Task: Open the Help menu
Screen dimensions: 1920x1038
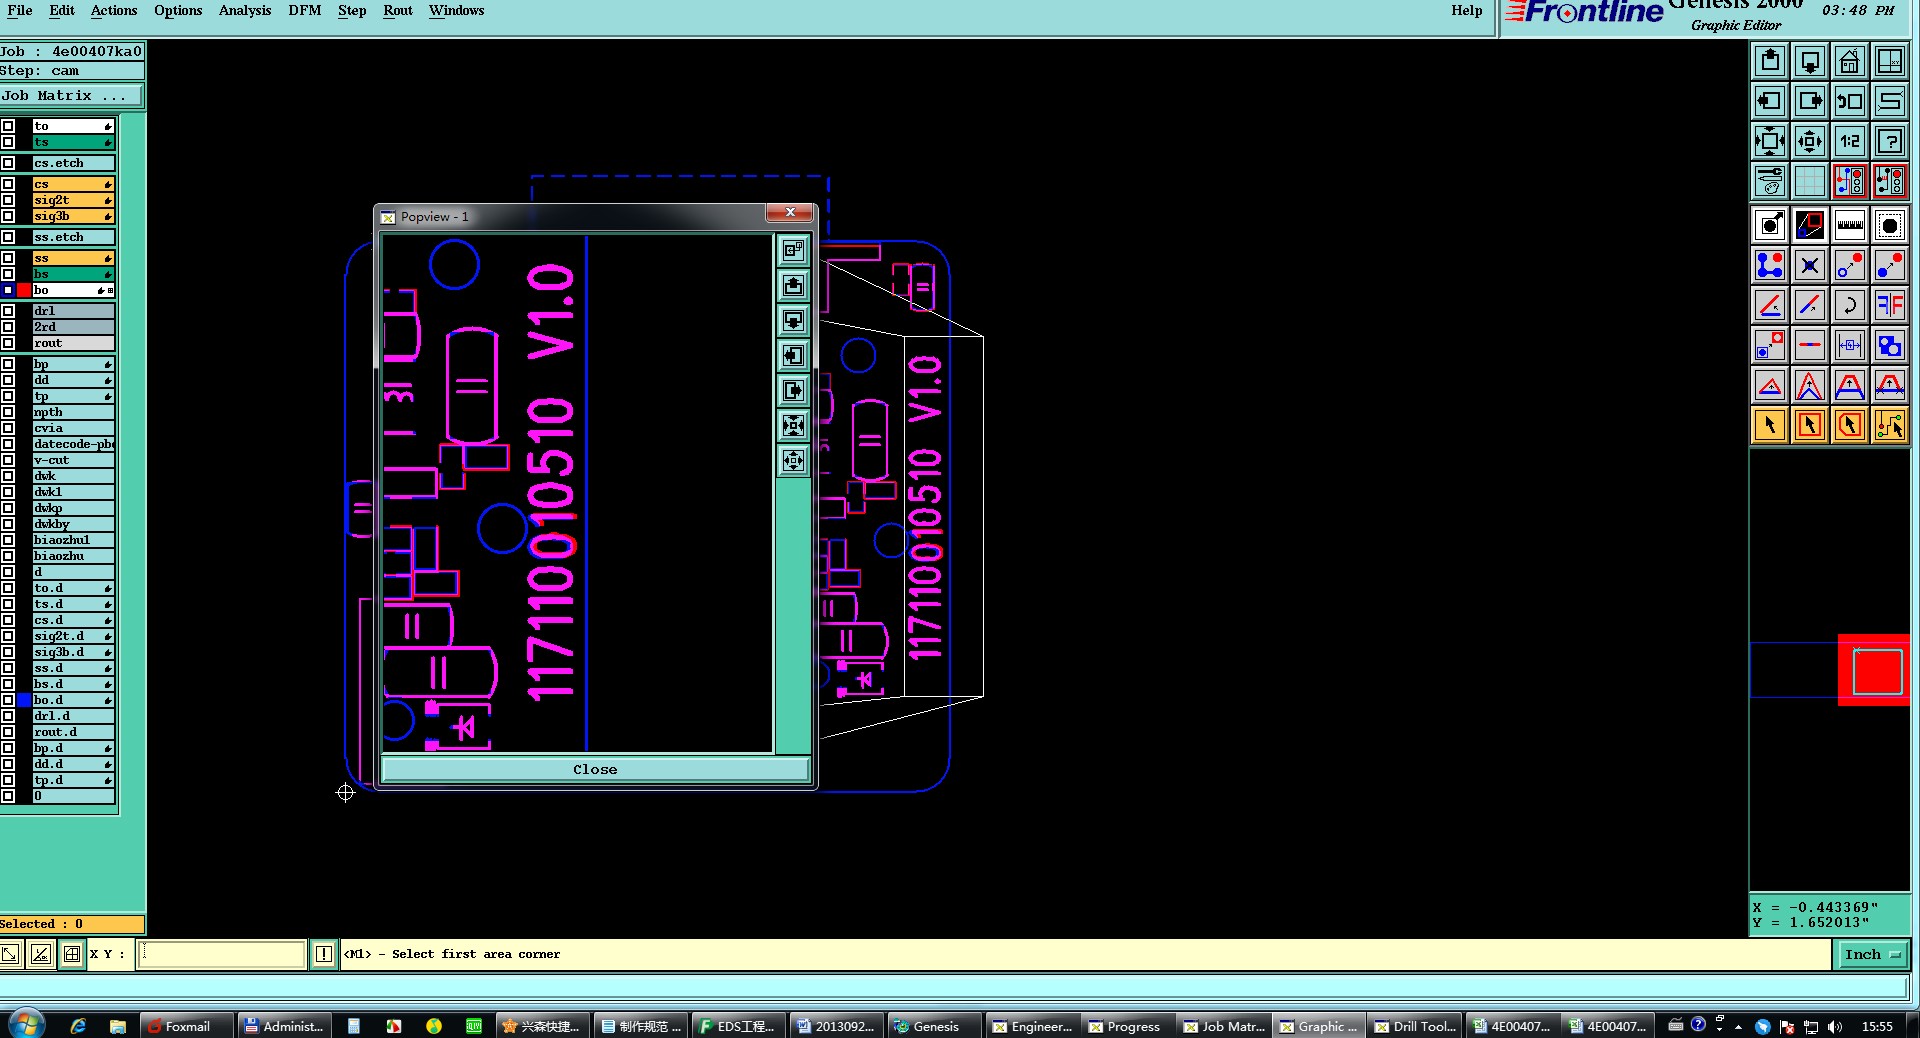Action: point(1467,10)
